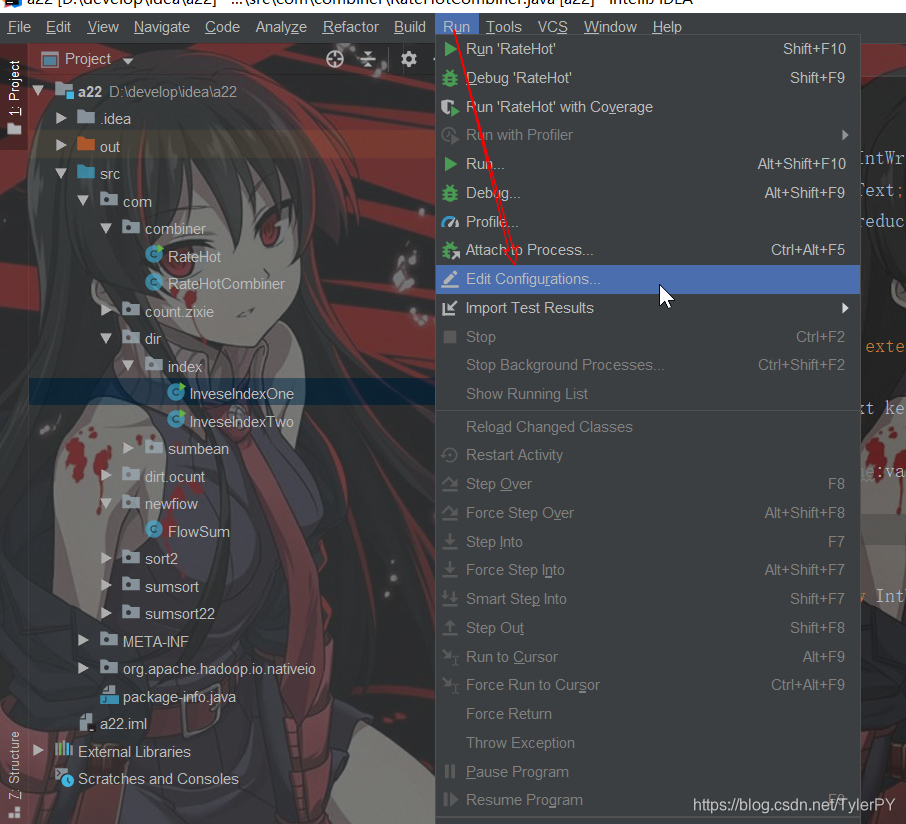Screen dimensions: 906x824
Task: Expand the sumbean package
Action: pyautogui.click(x=128, y=448)
